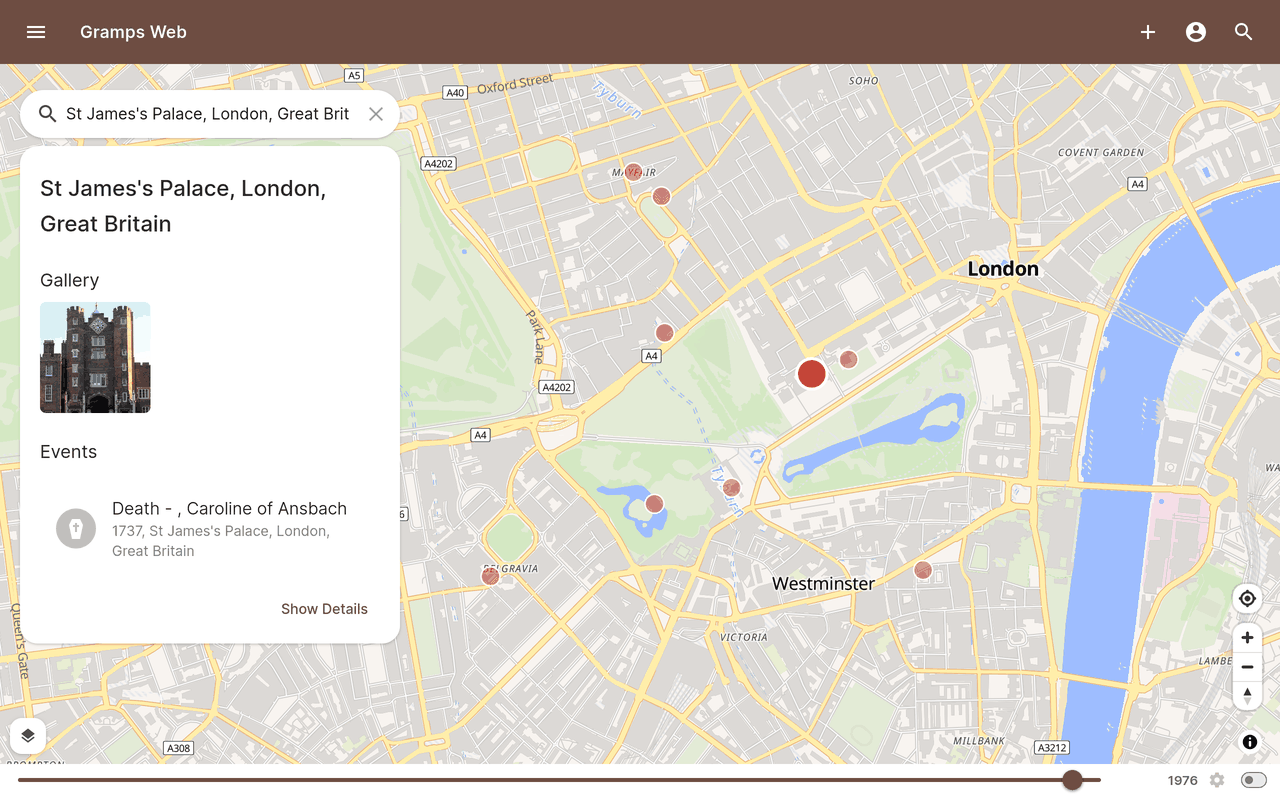Click the death event tombstone icon
Image resolution: width=1280 pixels, height=800 pixels.
pyautogui.click(x=76, y=528)
